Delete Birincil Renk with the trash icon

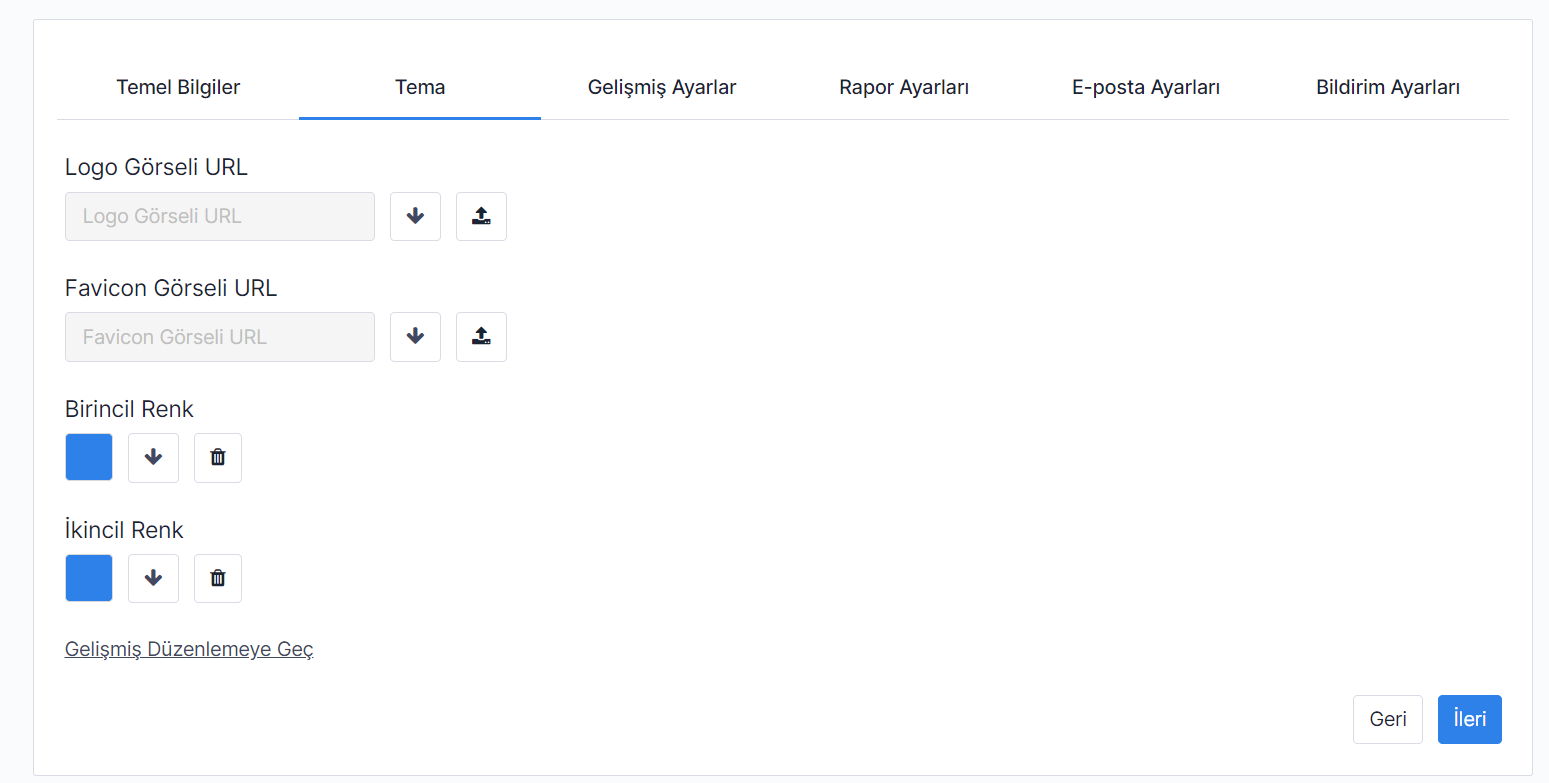click(x=218, y=458)
